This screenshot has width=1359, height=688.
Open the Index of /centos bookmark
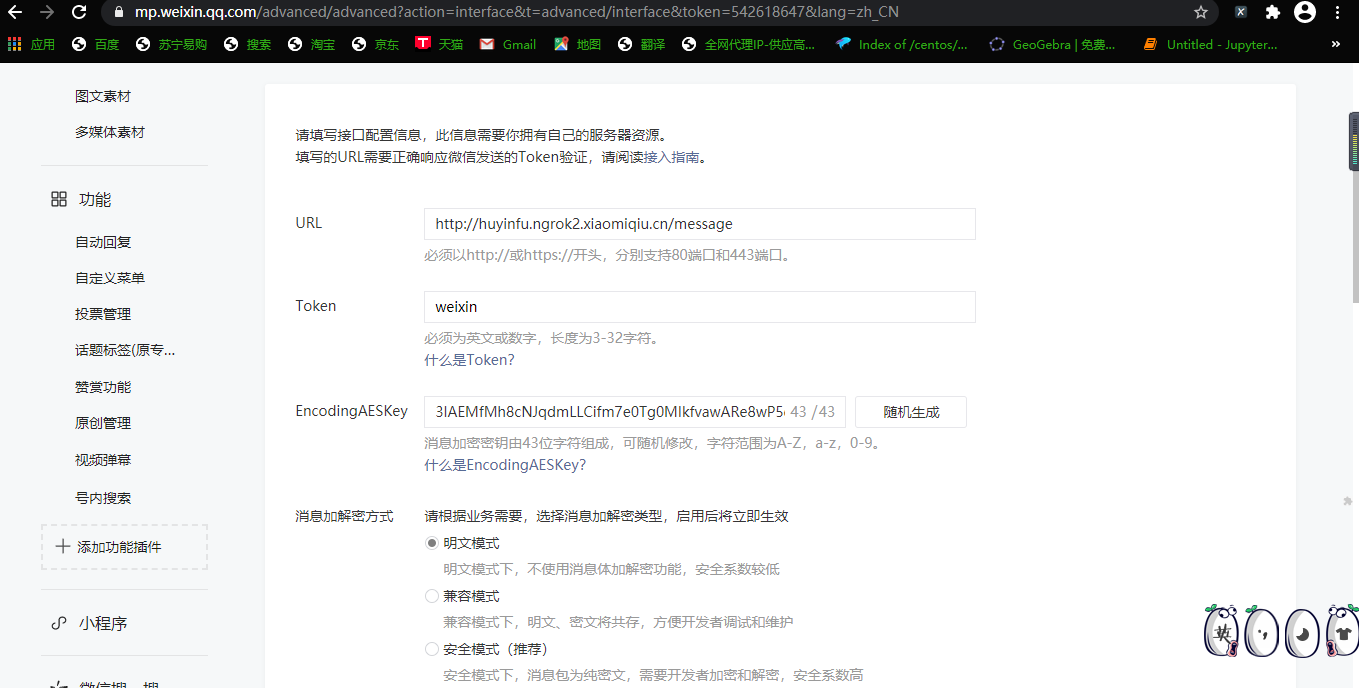click(x=902, y=44)
